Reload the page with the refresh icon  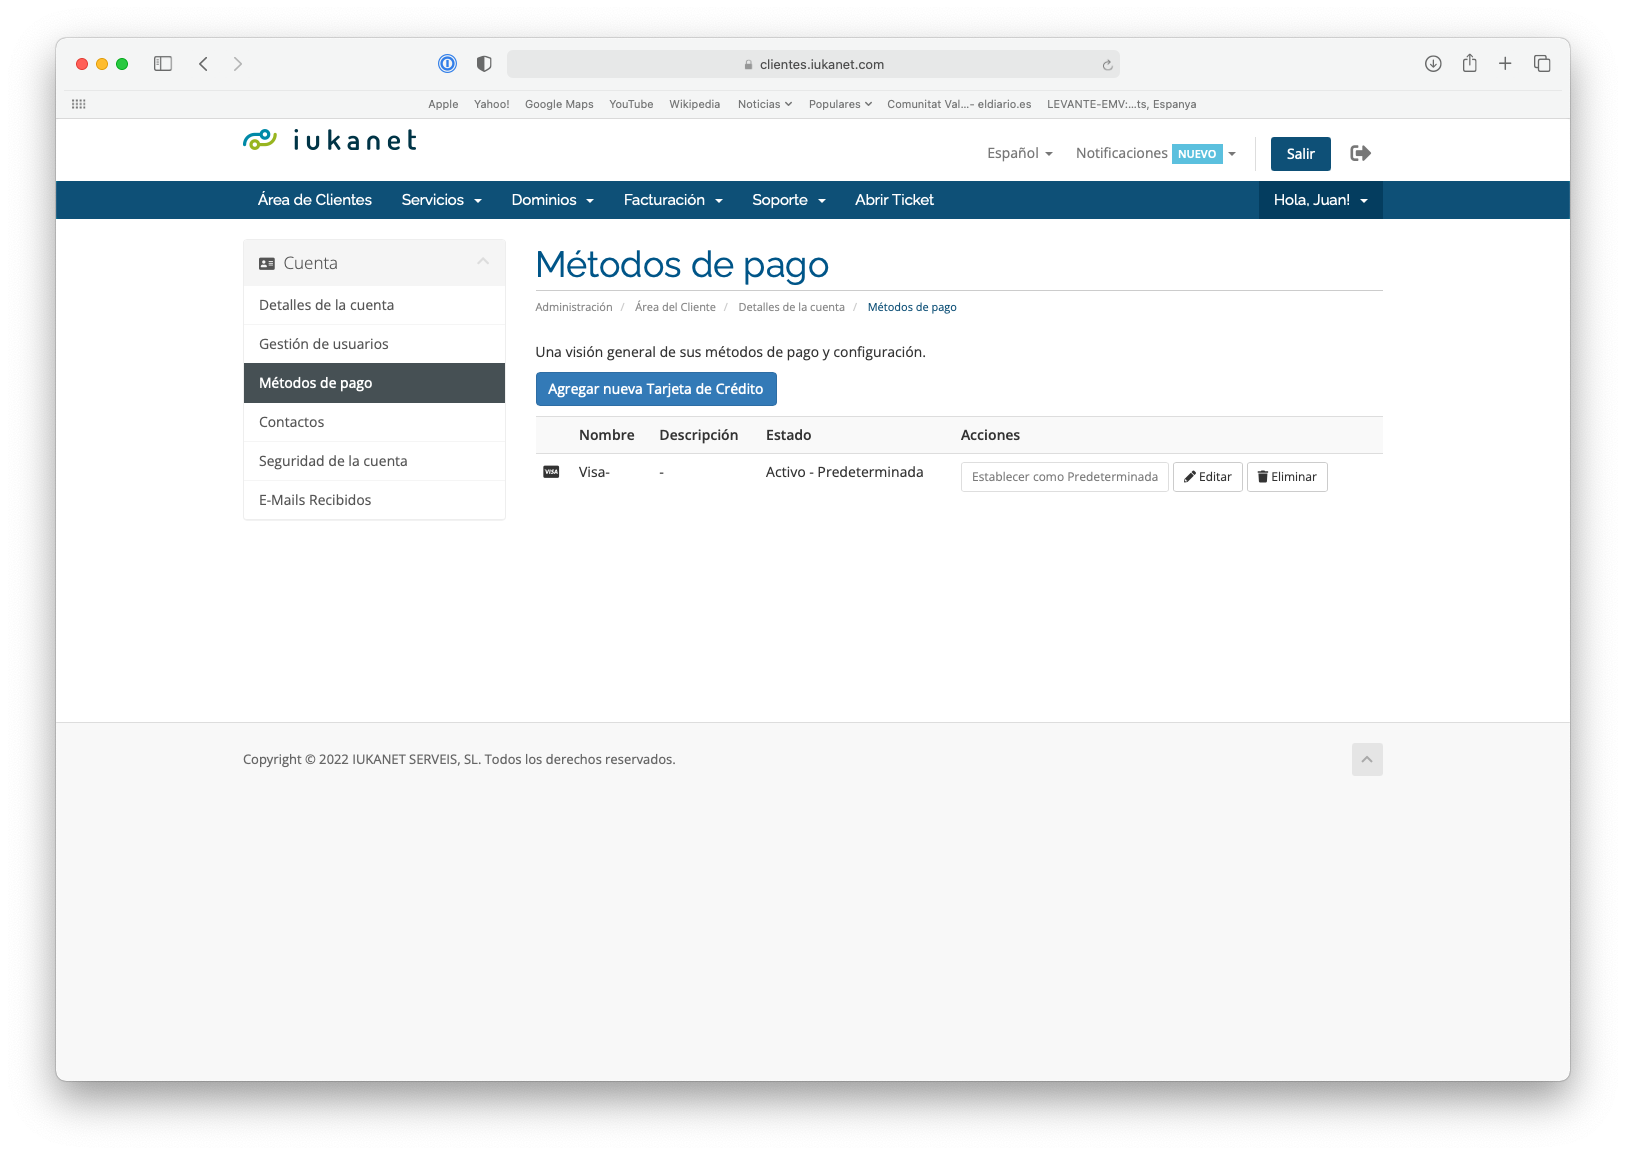click(1107, 65)
